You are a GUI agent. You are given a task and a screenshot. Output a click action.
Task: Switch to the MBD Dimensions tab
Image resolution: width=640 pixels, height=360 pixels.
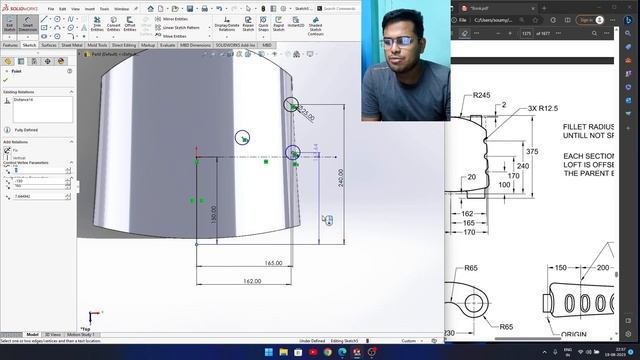click(x=196, y=45)
